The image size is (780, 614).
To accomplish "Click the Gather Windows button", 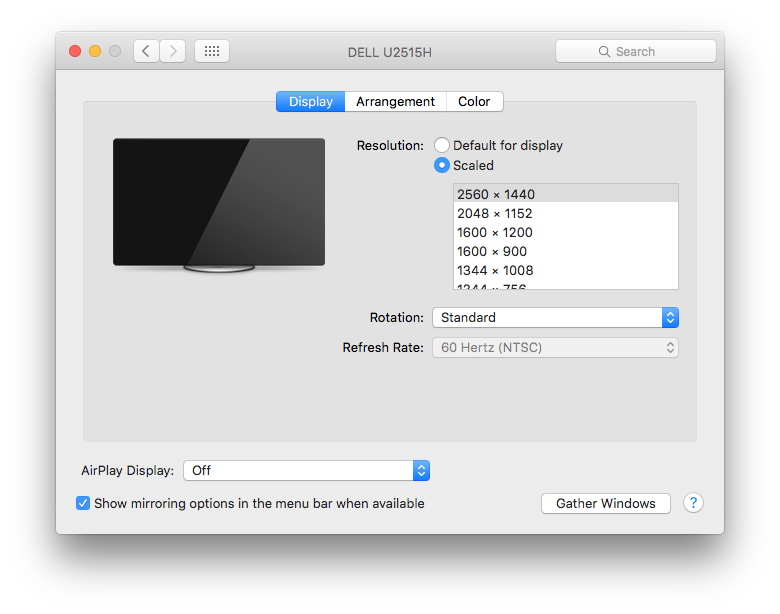I will [x=605, y=504].
